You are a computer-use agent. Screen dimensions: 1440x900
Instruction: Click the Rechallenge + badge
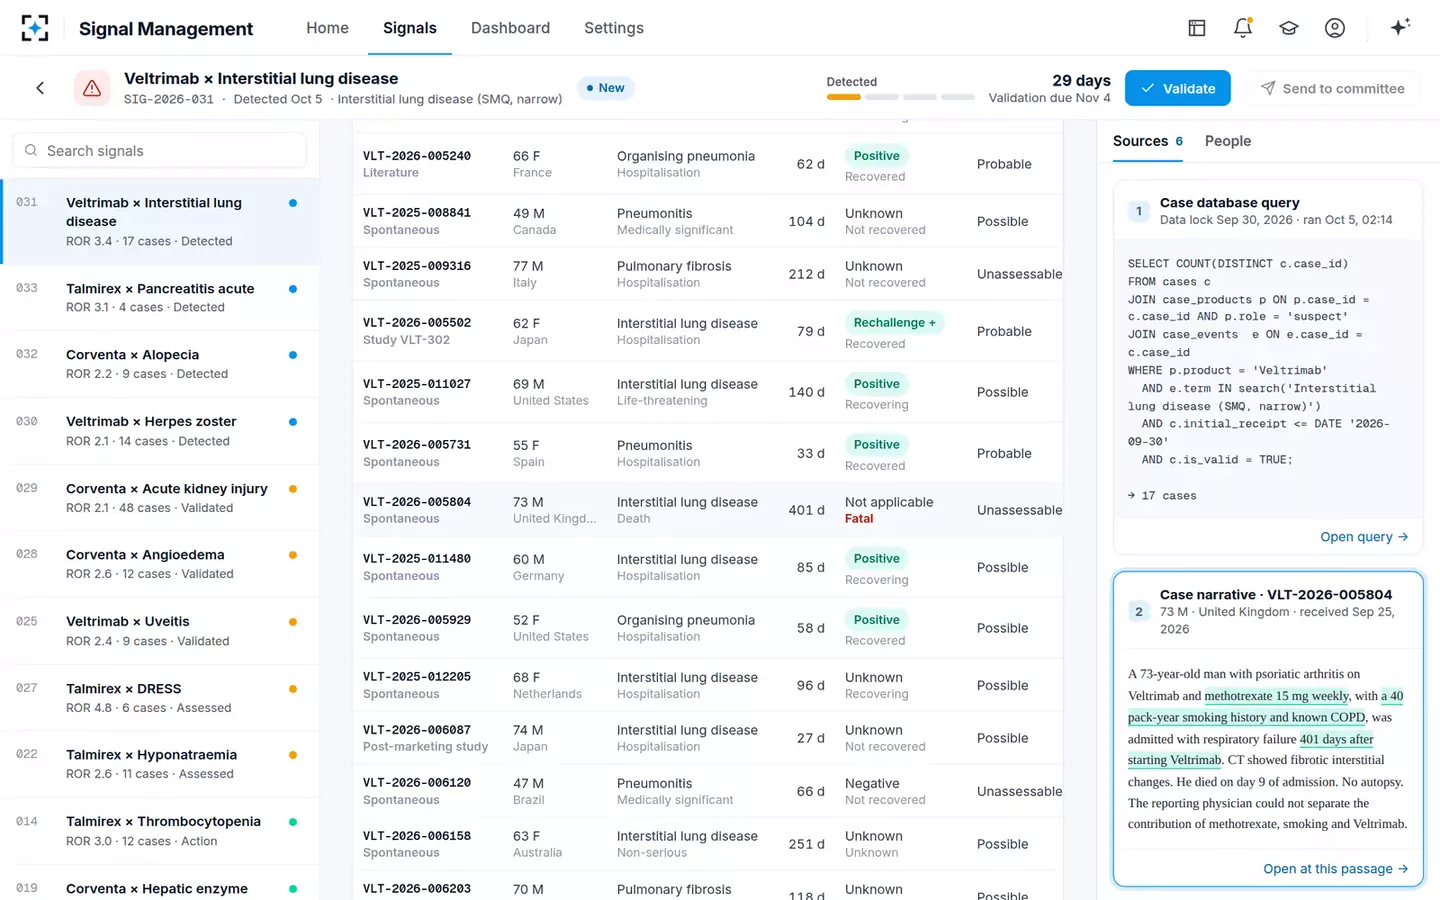pyautogui.click(x=894, y=323)
